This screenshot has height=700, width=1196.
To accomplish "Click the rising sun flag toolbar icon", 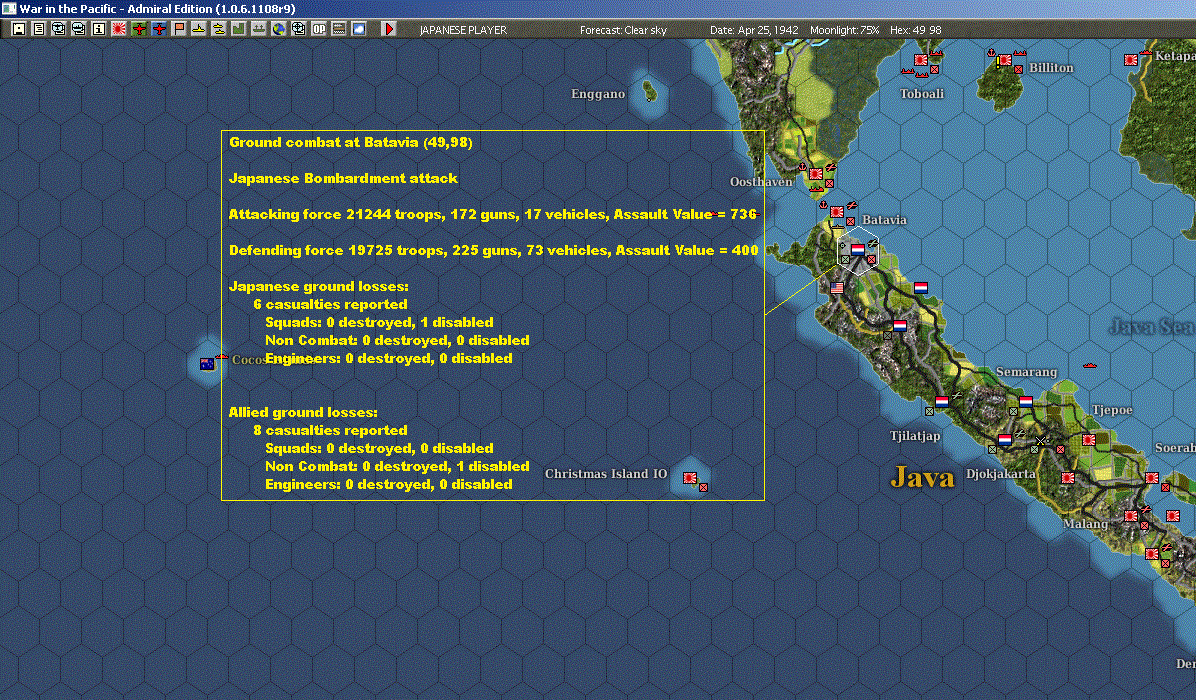I will (119, 29).
